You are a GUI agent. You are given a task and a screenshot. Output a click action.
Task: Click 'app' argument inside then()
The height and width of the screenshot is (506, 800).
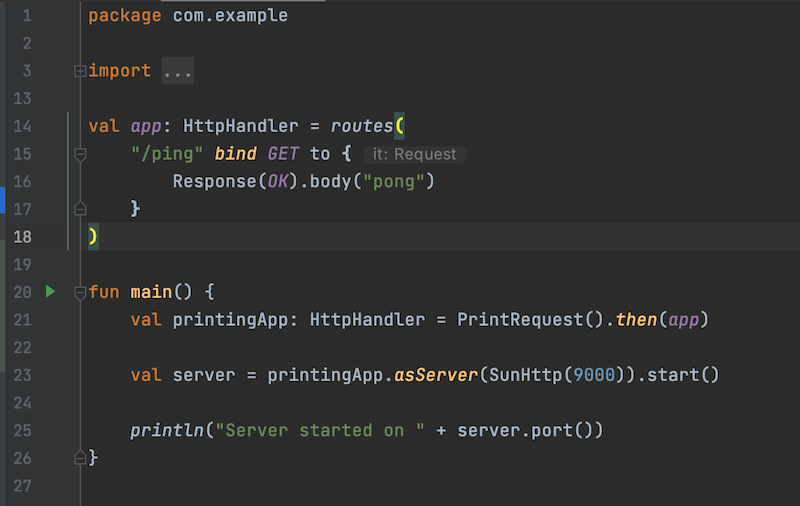pos(683,320)
